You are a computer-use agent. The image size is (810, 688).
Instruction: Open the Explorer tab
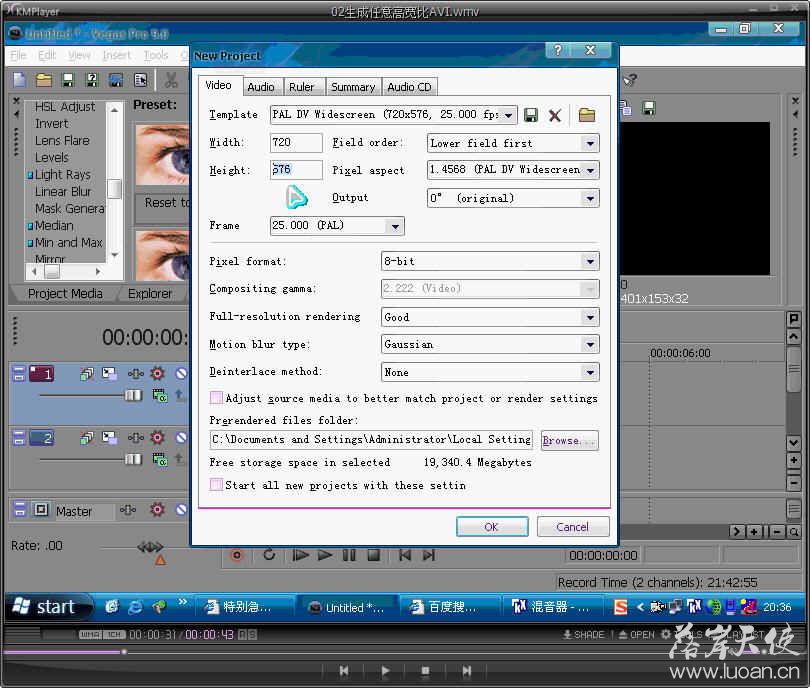tap(150, 293)
